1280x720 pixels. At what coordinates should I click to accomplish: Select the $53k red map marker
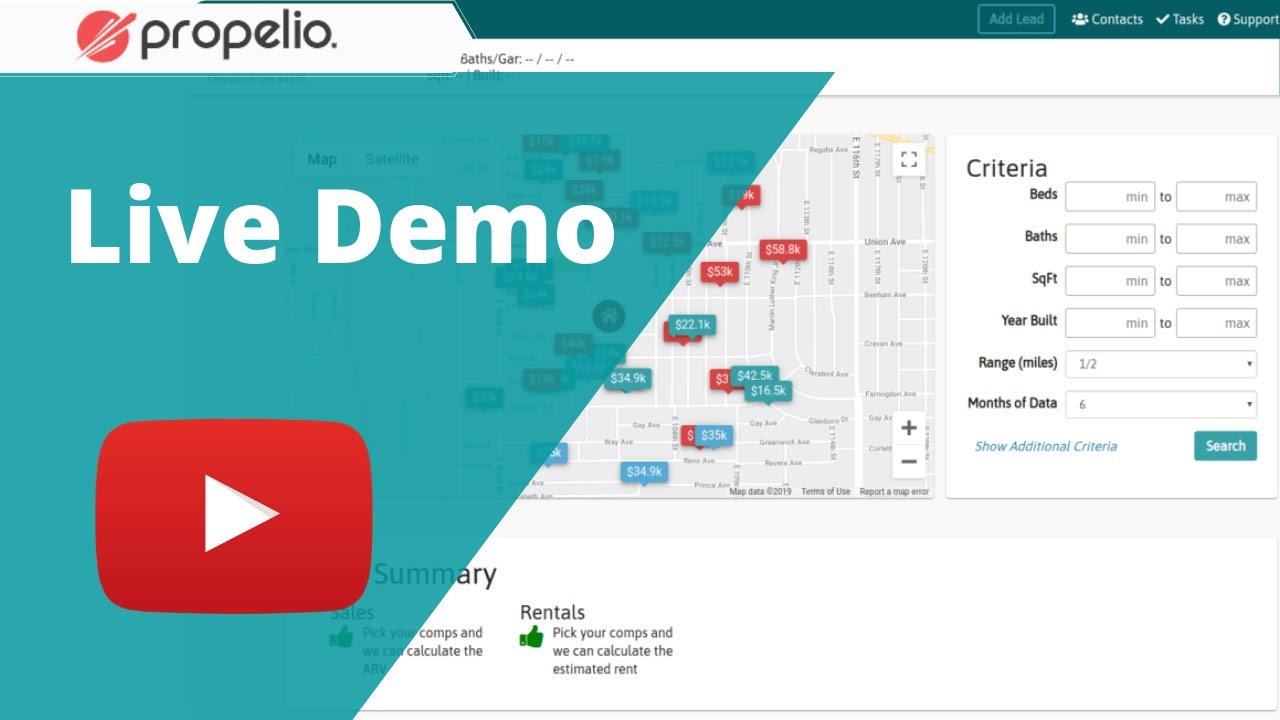719,273
